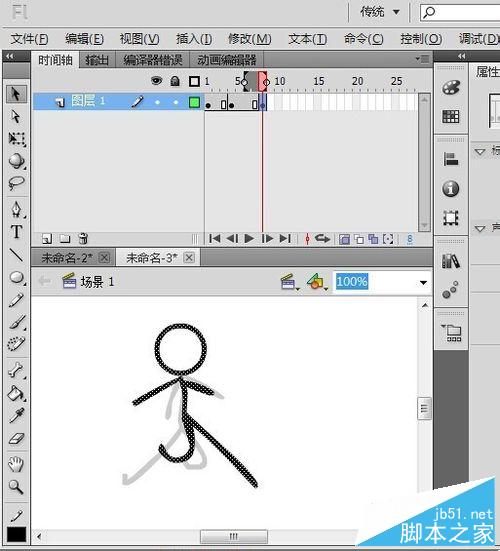The image size is (500, 551).
Task: Select the Line tool
Action: click(16, 255)
